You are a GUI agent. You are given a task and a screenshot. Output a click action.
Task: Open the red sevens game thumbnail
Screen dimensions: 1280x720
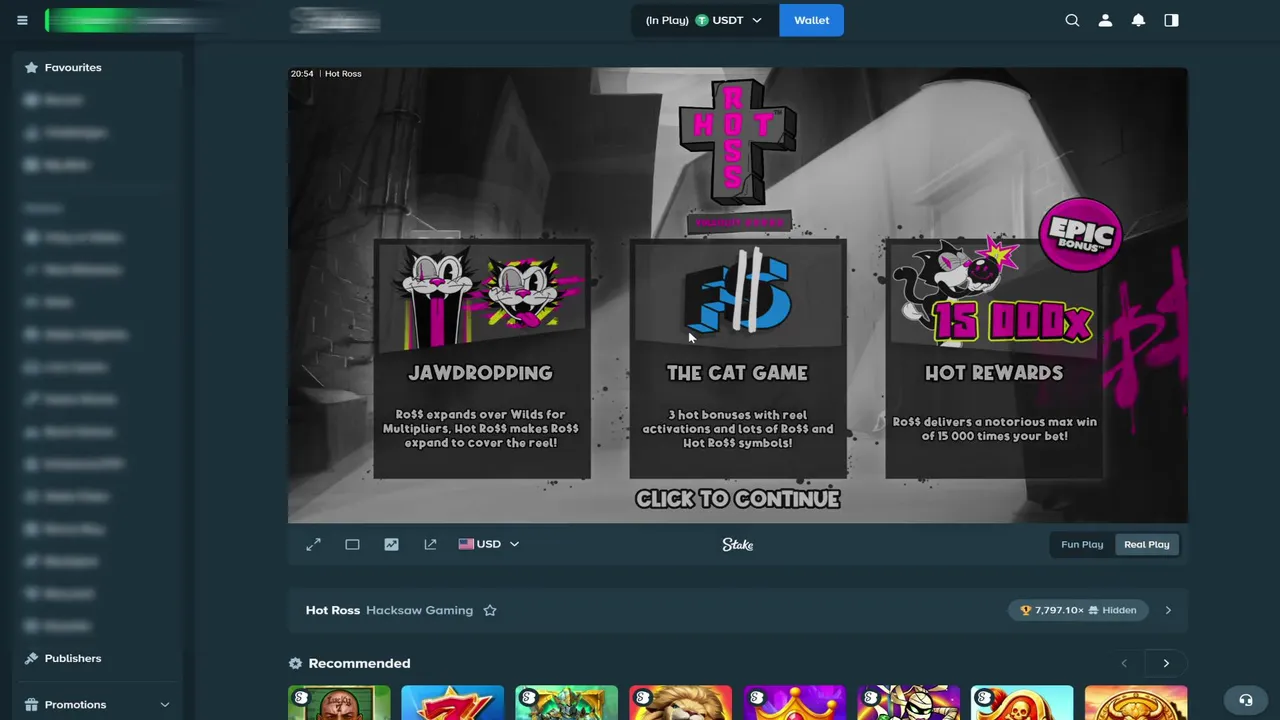(x=453, y=703)
